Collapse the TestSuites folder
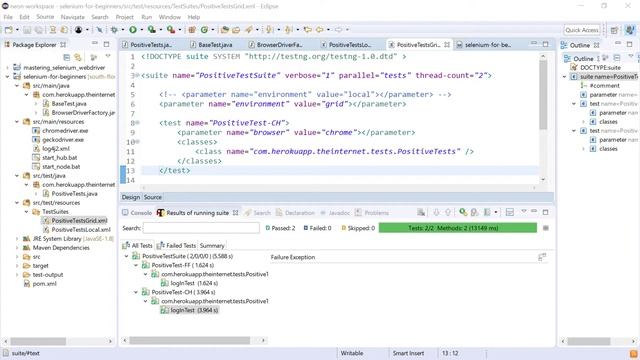The height and width of the screenshot is (360, 640). coord(27,212)
